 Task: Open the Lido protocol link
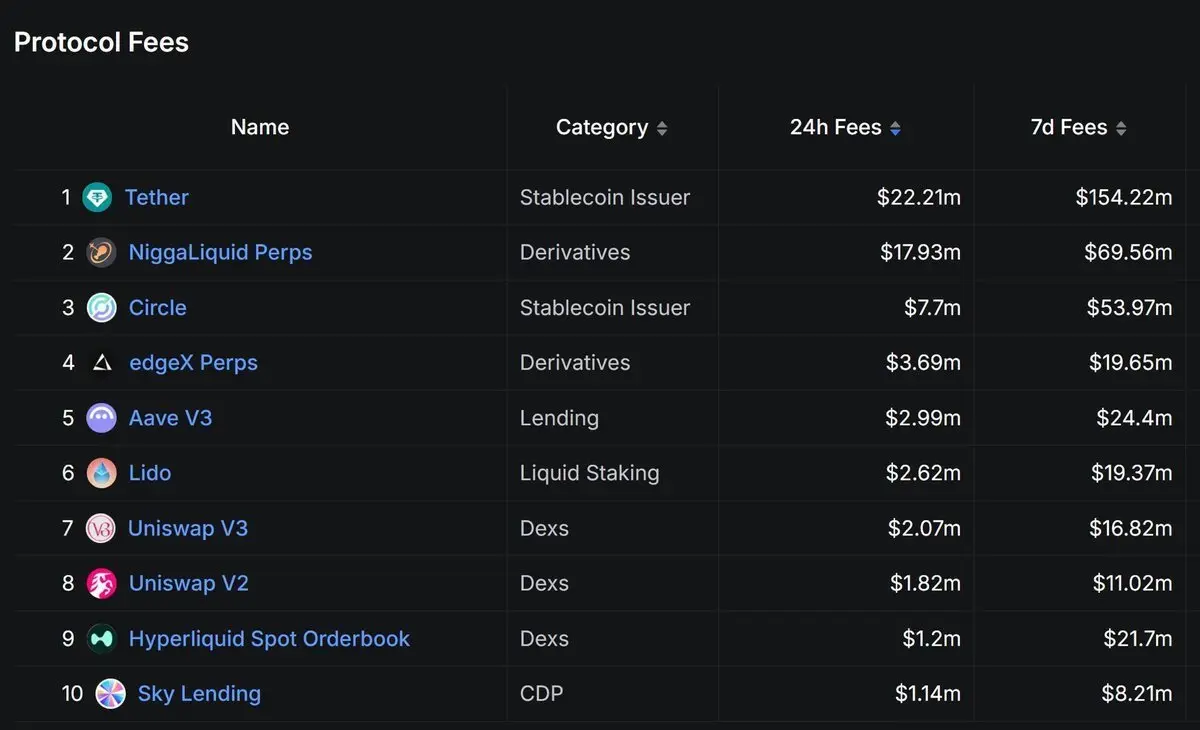(150, 473)
